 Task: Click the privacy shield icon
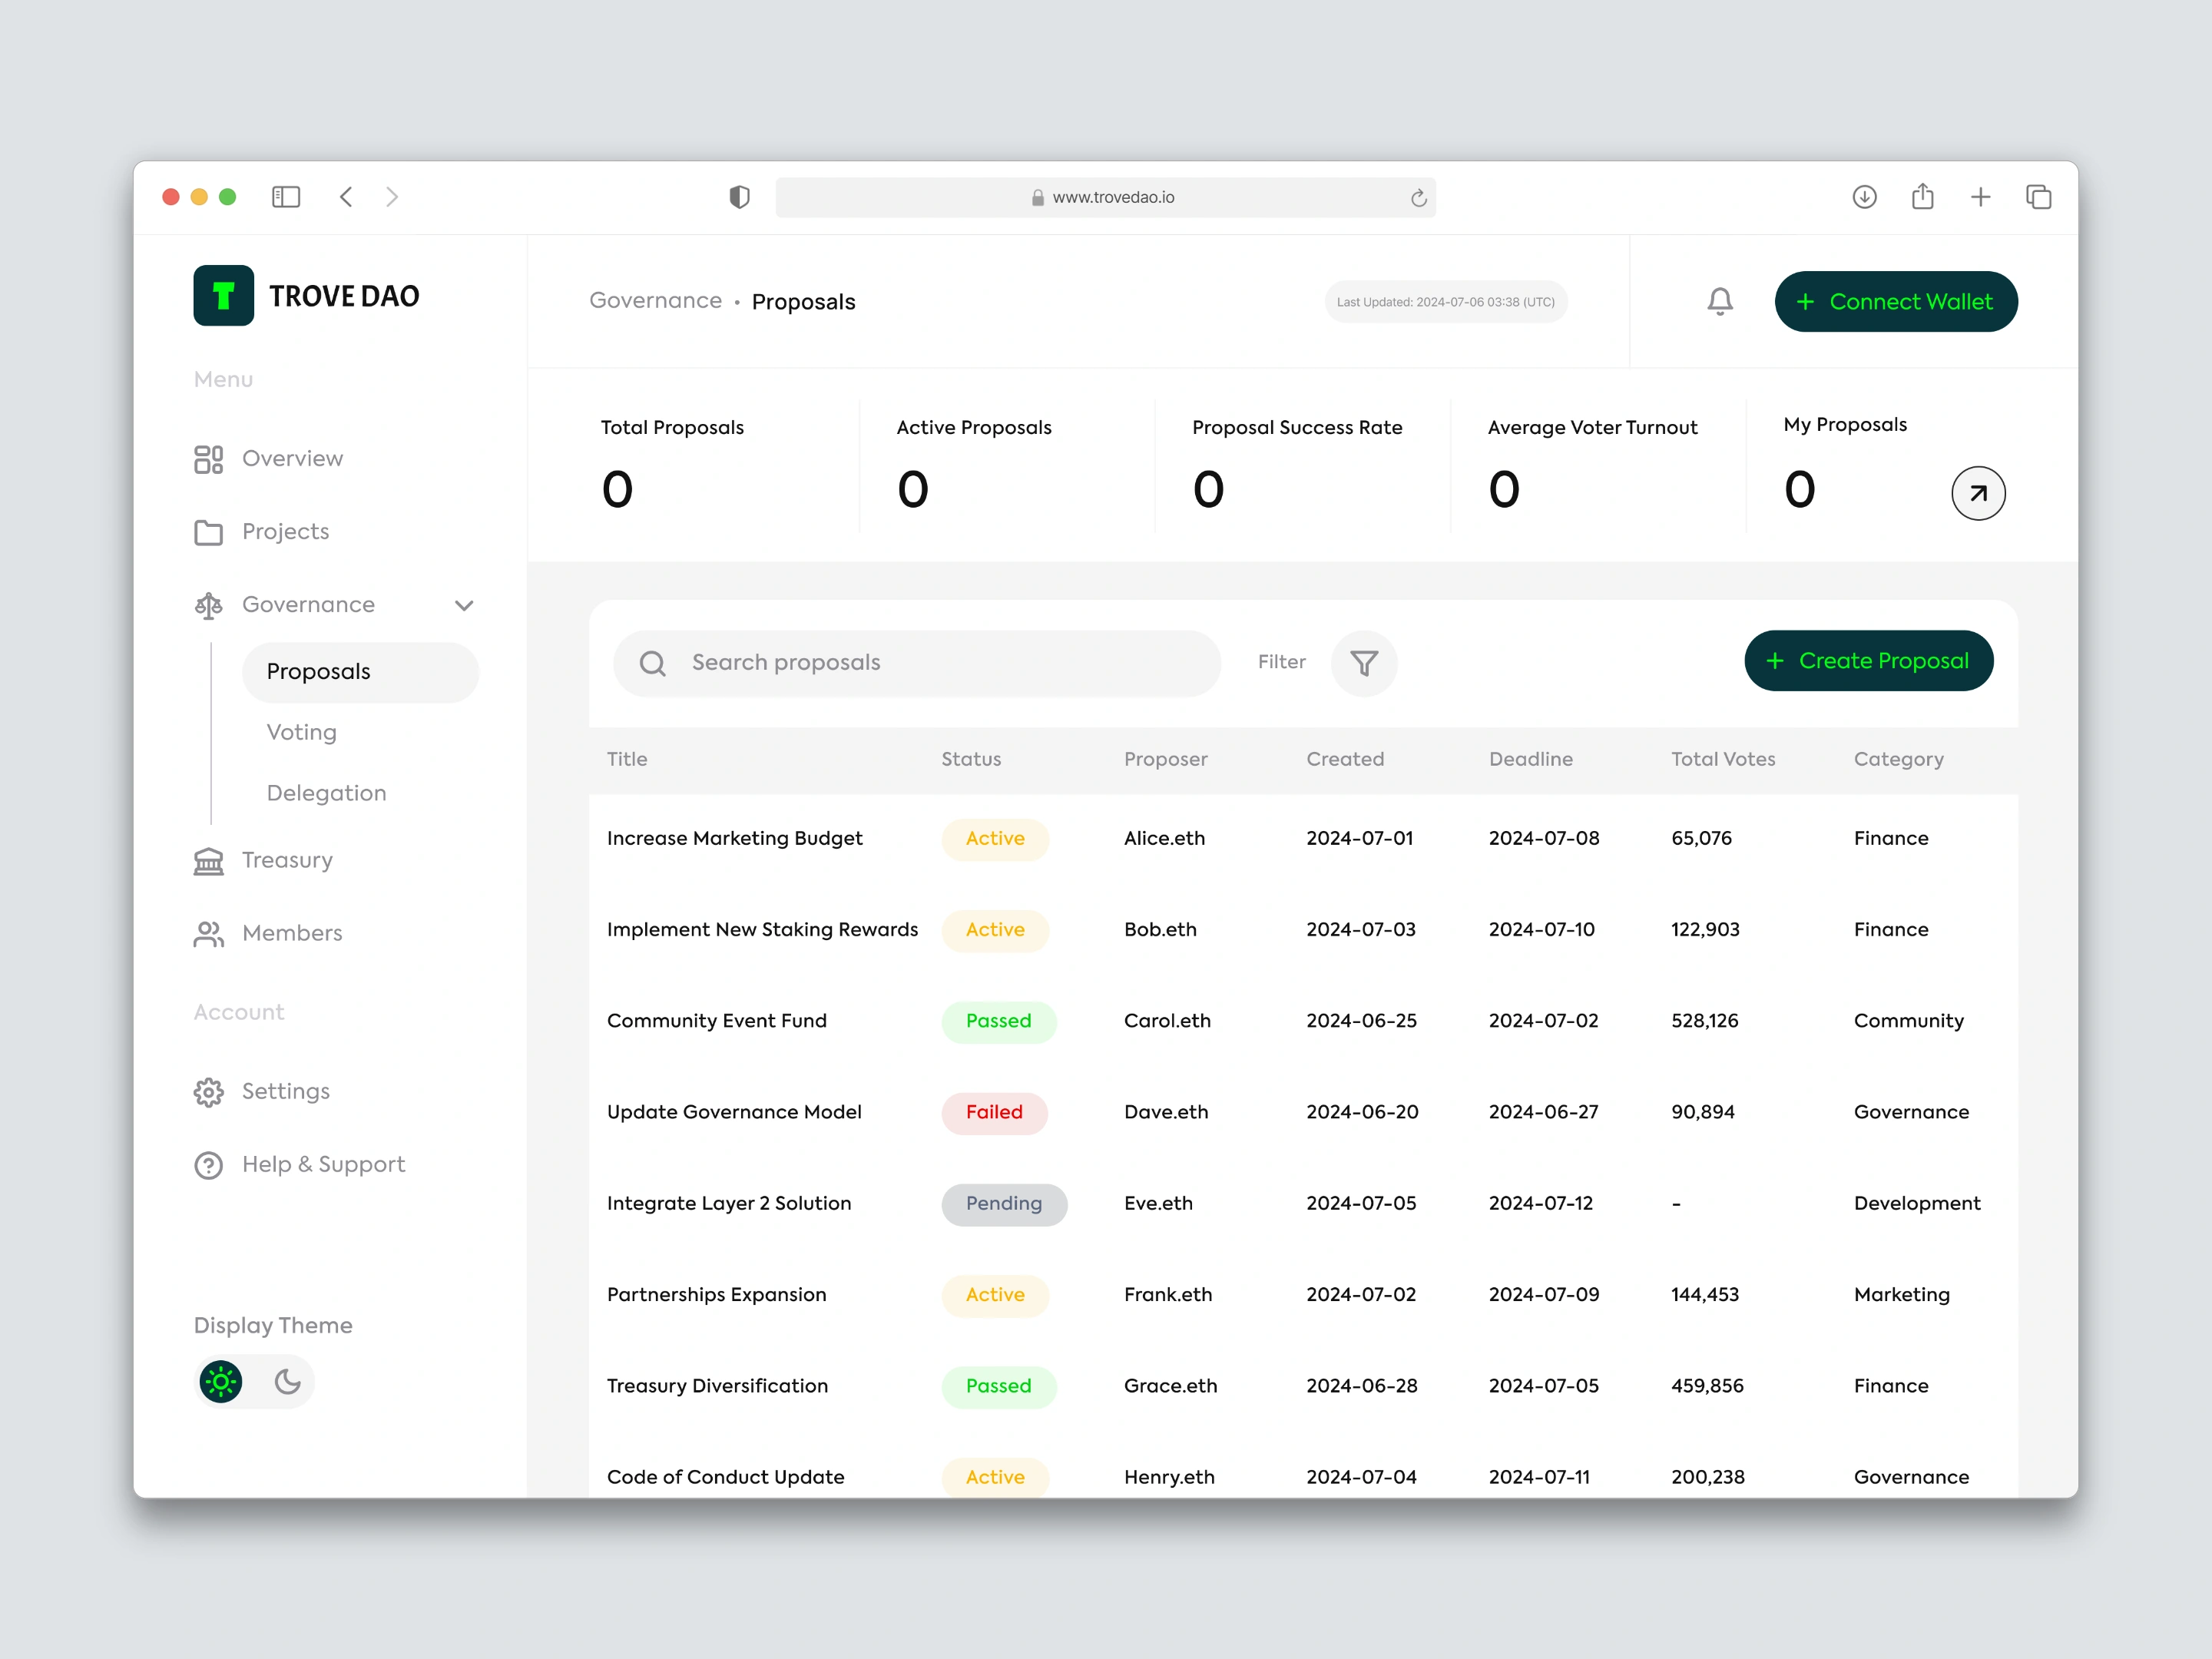(x=739, y=197)
